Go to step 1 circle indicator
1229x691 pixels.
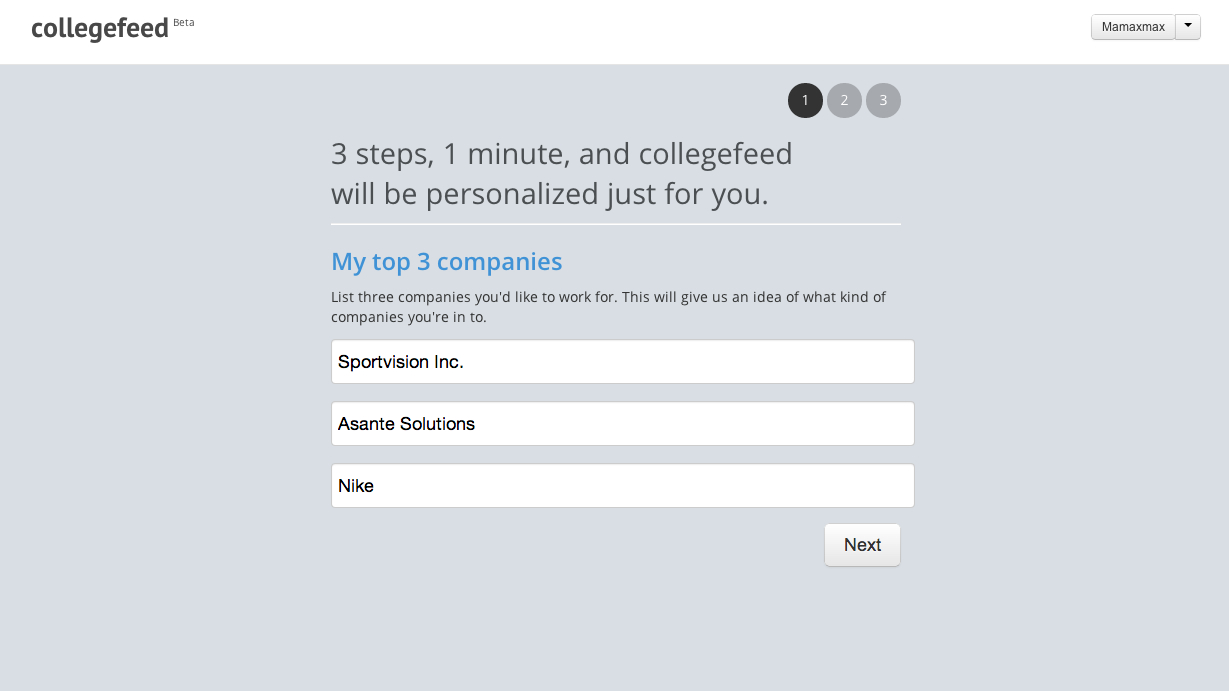805,100
